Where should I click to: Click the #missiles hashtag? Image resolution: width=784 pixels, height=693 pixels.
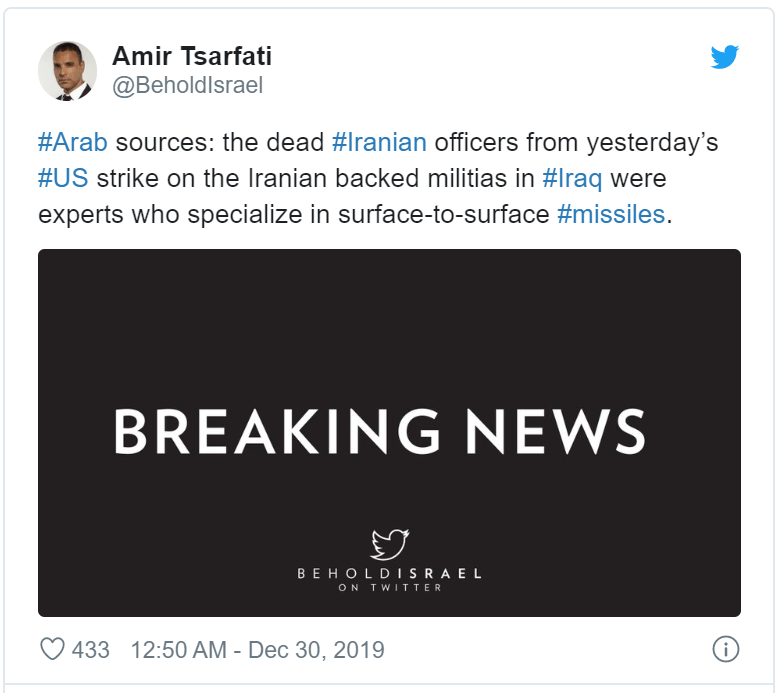(x=610, y=214)
